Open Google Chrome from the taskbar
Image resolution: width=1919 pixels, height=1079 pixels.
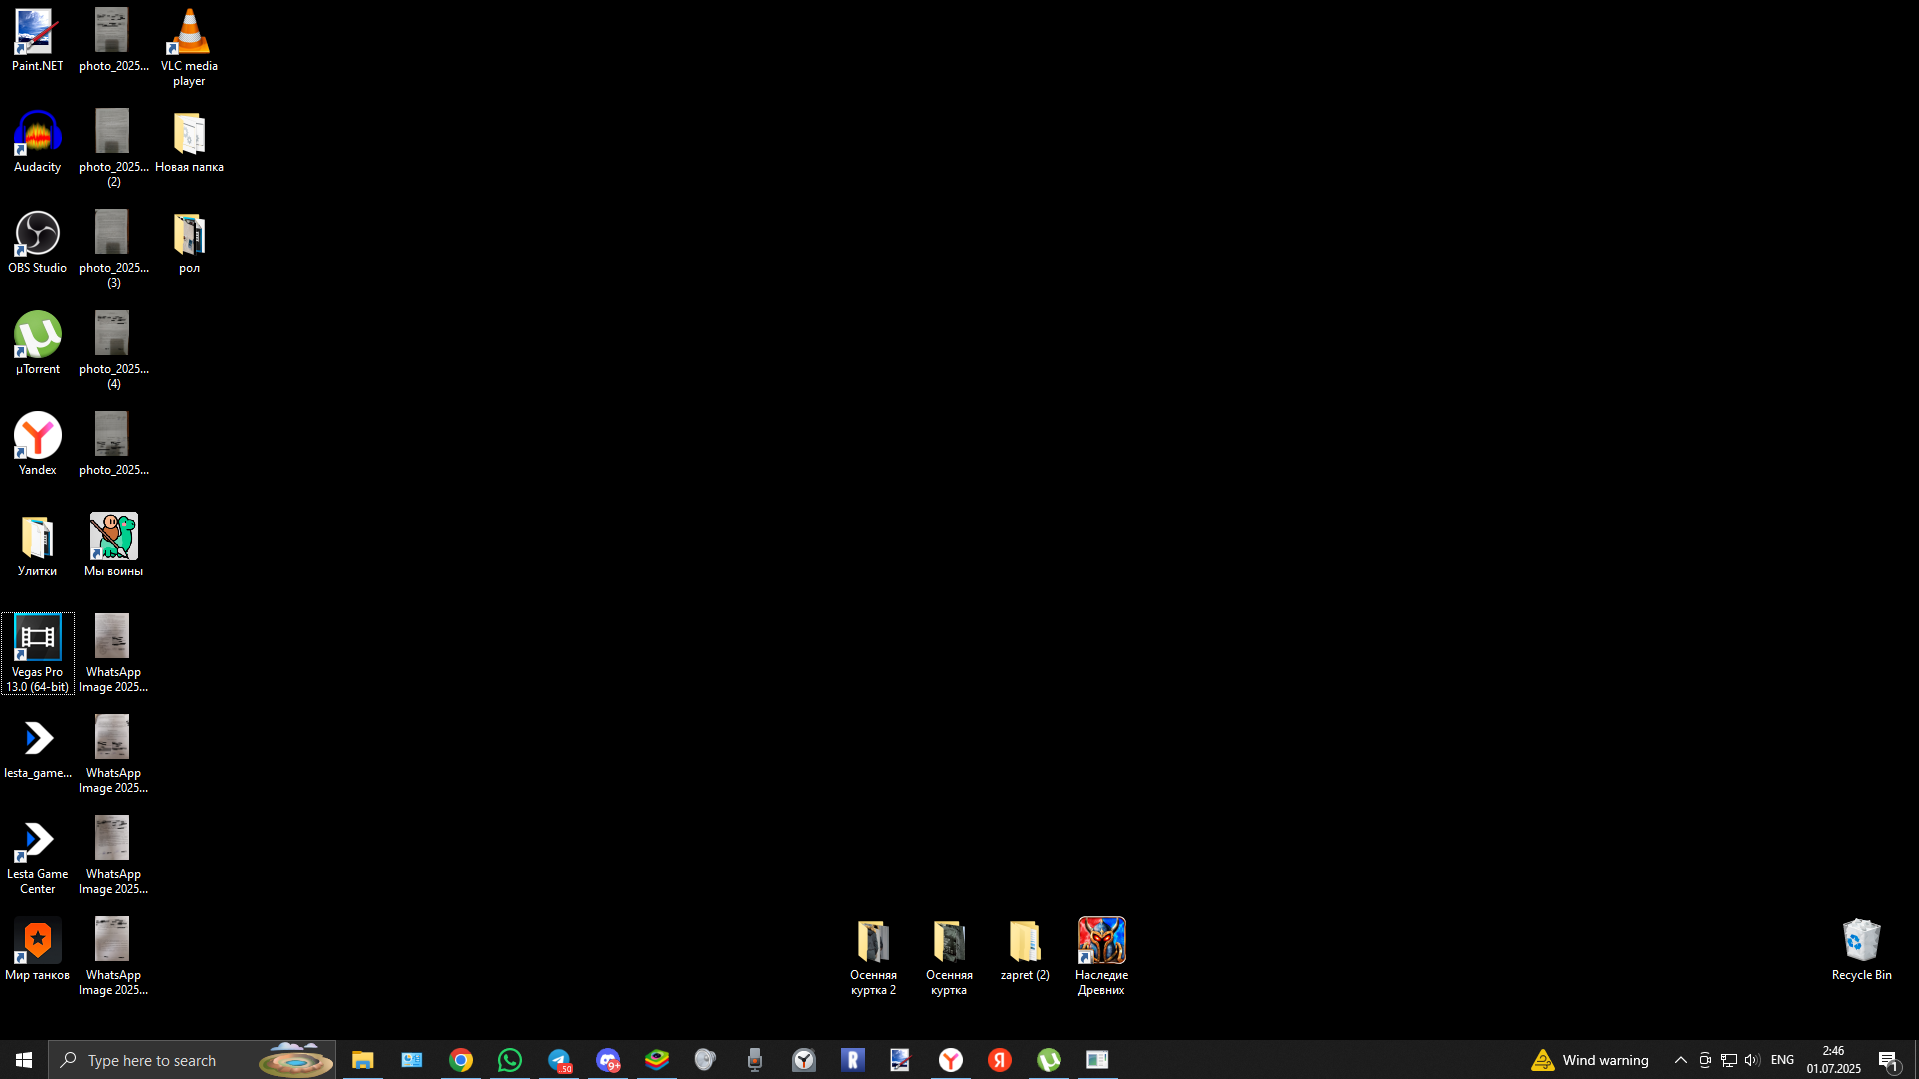click(460, 1060)
